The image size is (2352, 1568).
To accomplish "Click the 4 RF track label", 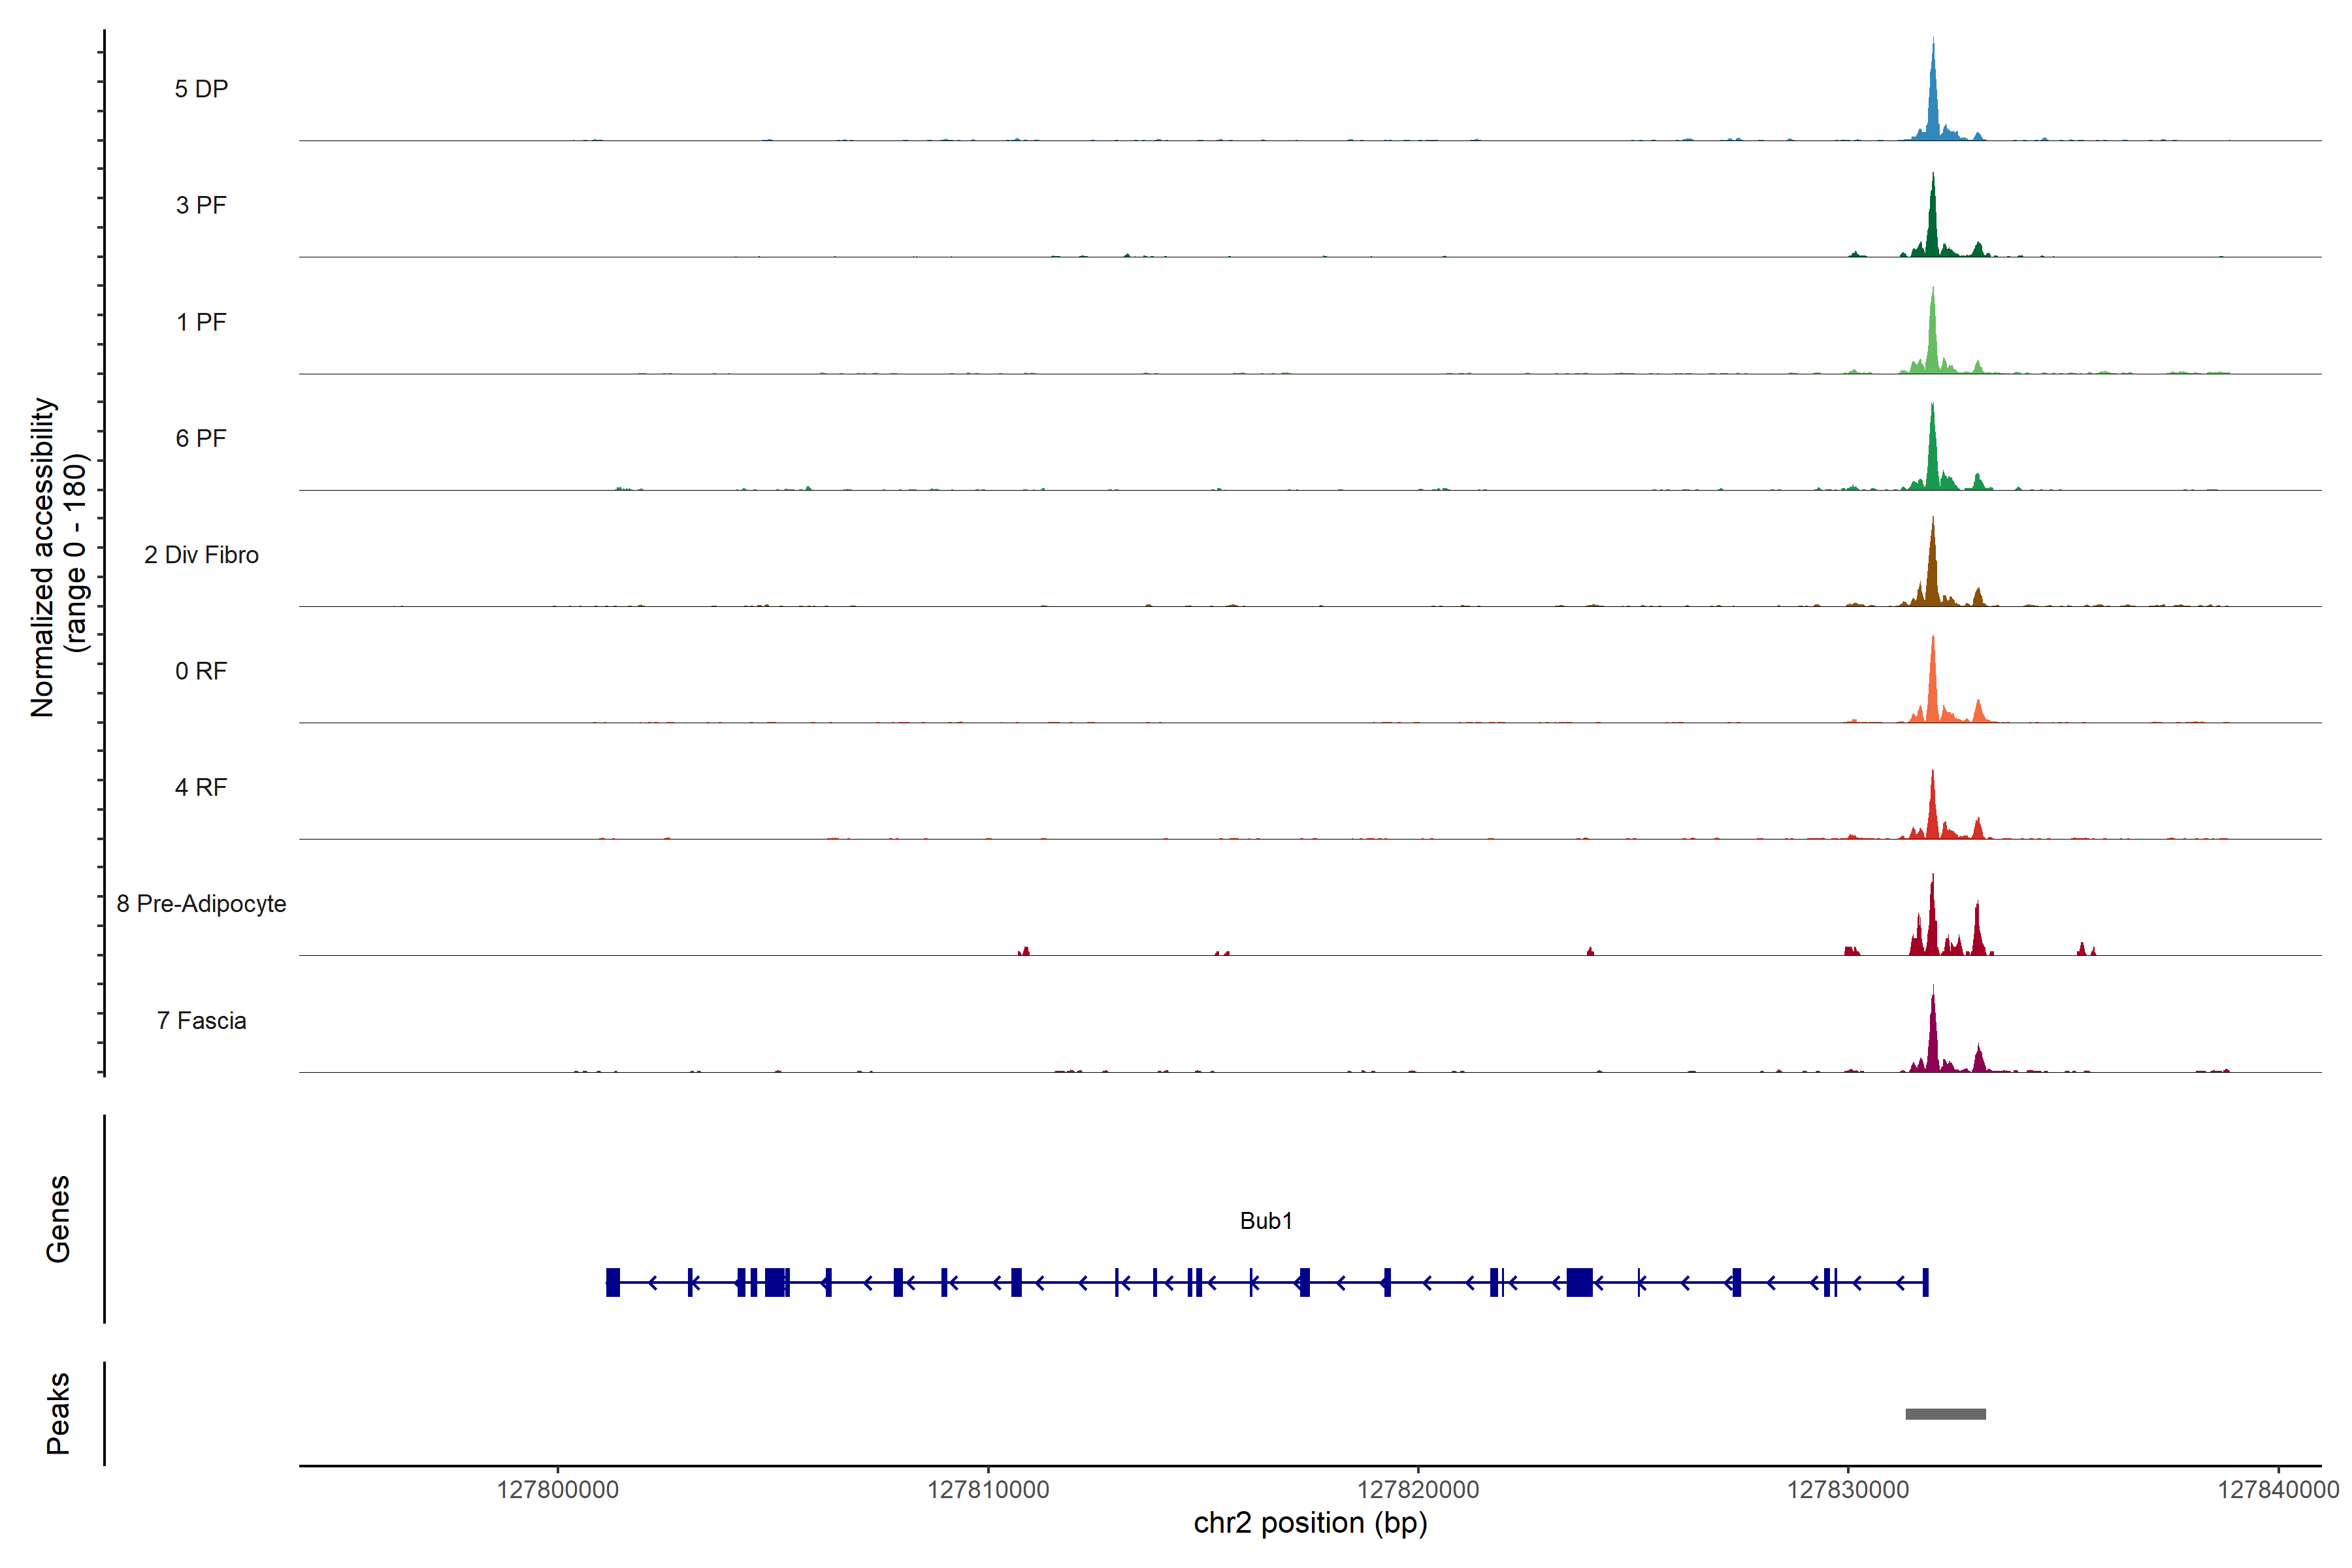I will coord(201,787).
